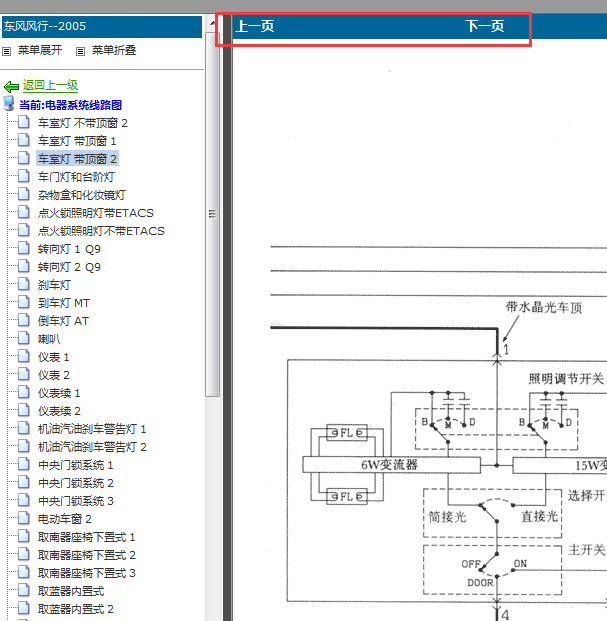Collapse all menus with 菜单折叠
607x621 pixels.
click(114, 50)
